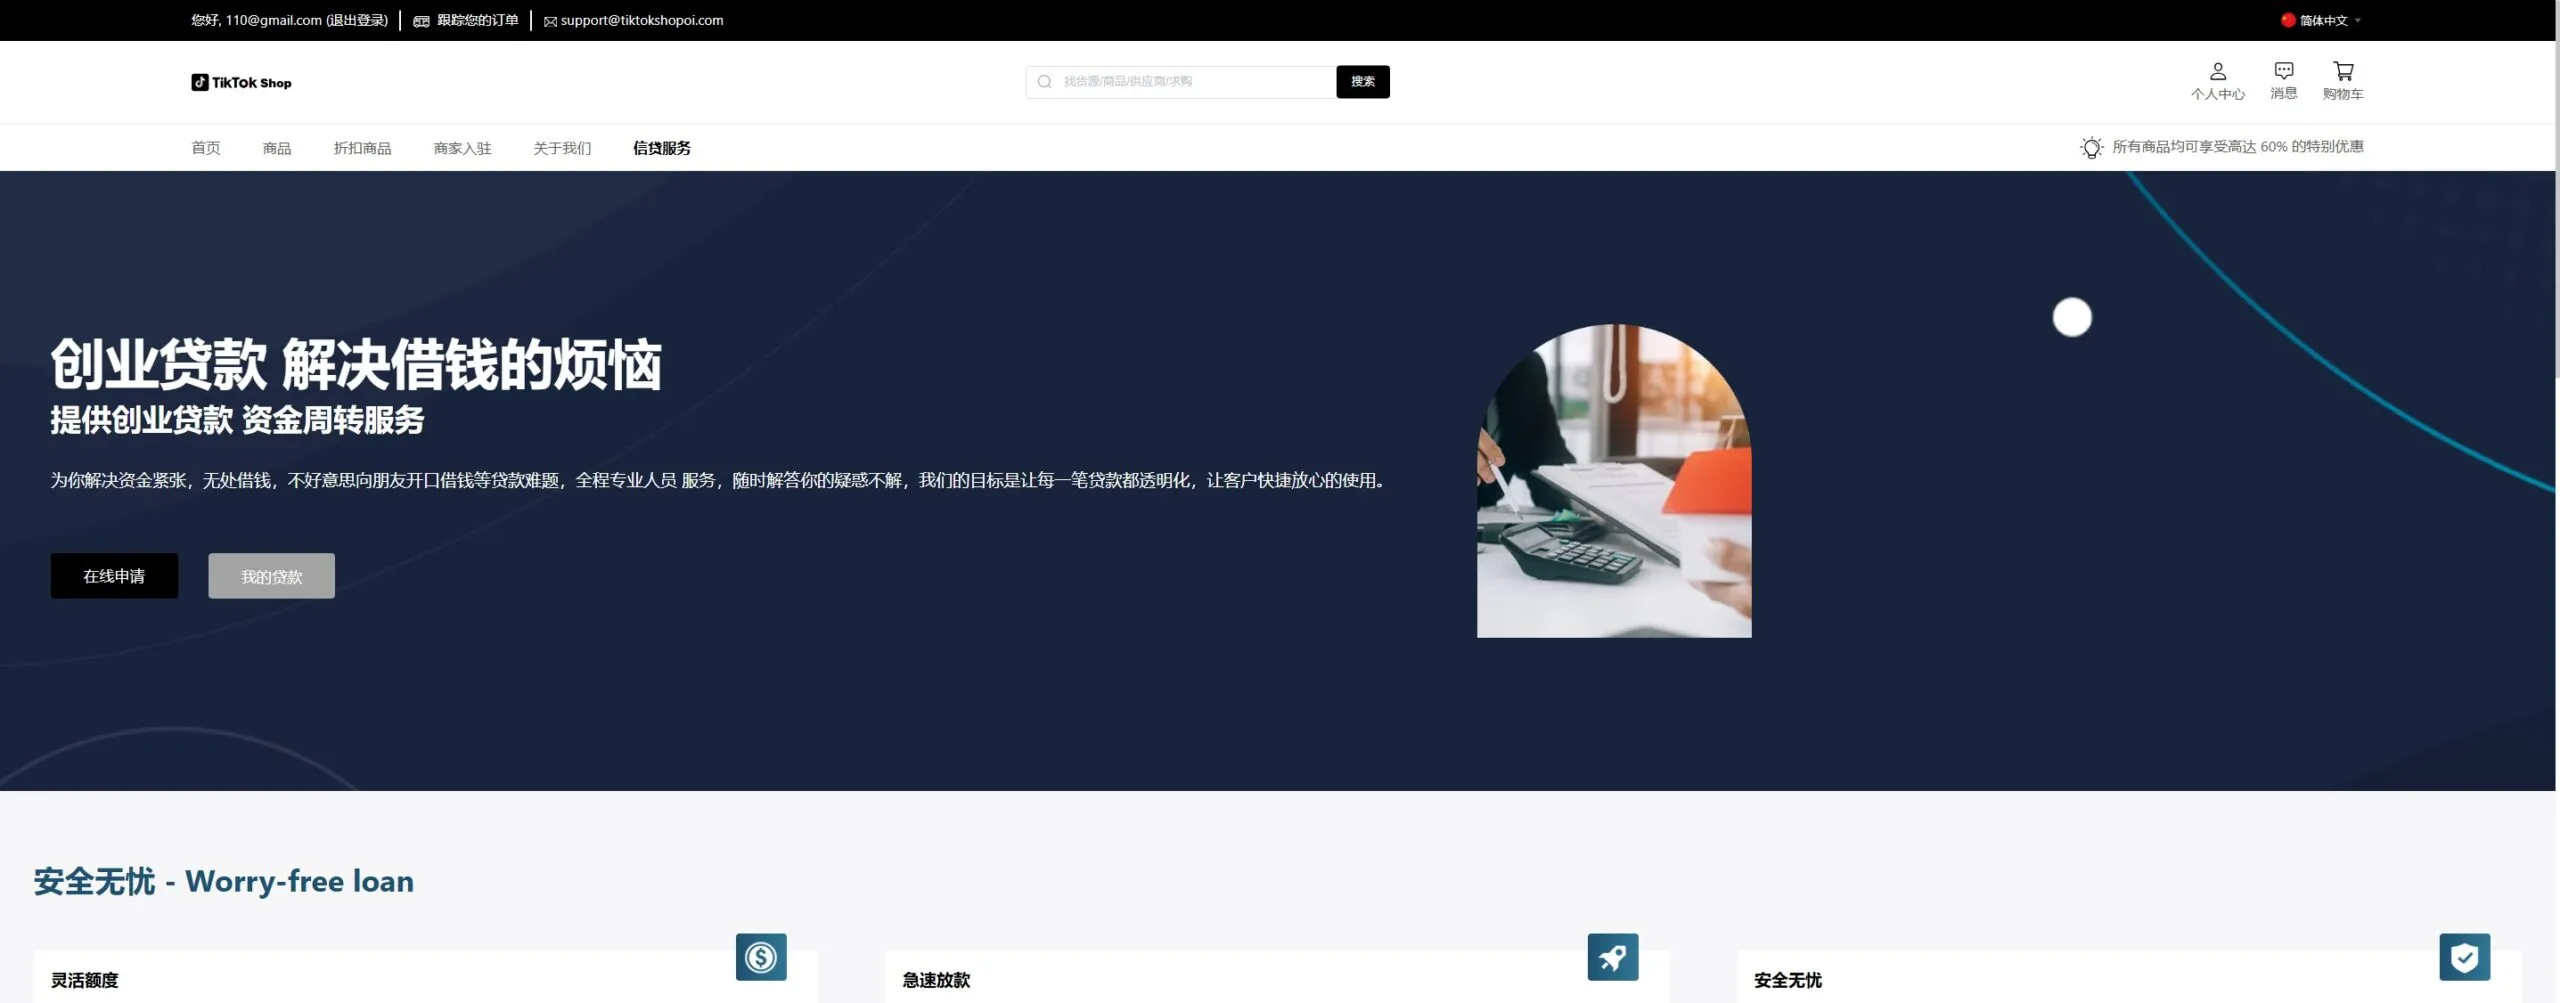Click the 创业贷款 解决借钱的烦恼 headline

(x=356, y=364)
